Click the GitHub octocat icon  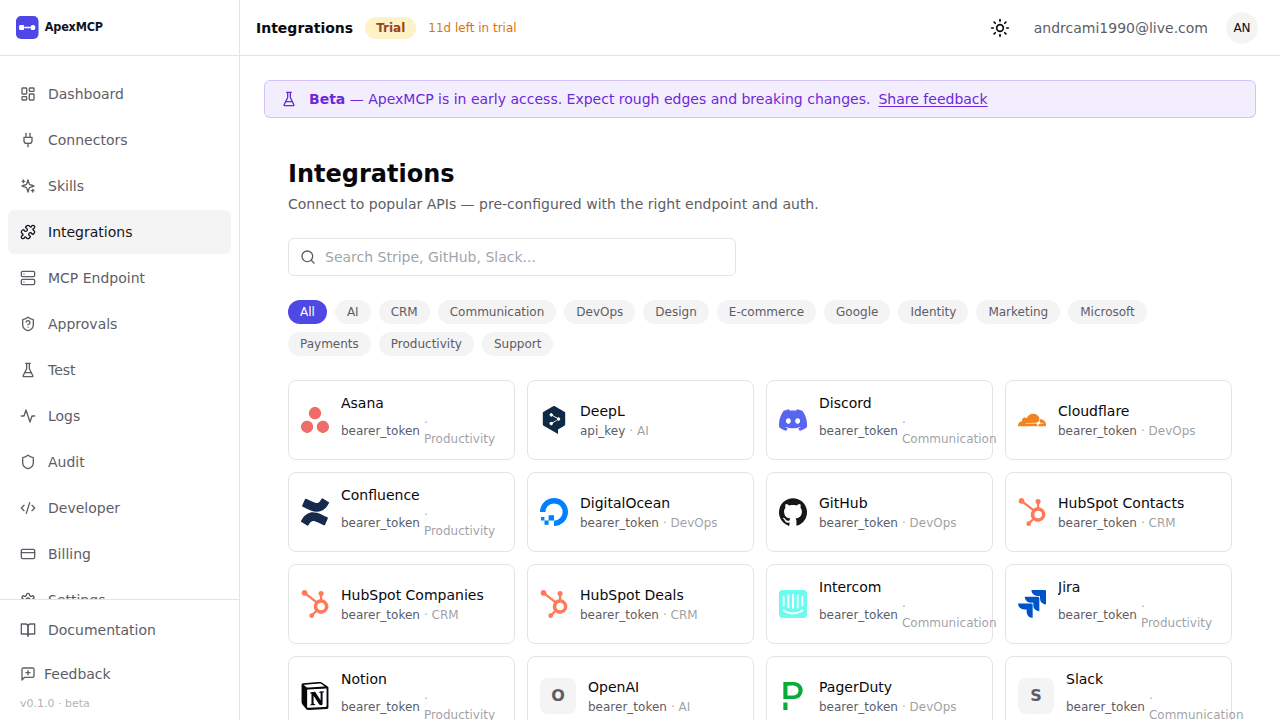(793, 512)
